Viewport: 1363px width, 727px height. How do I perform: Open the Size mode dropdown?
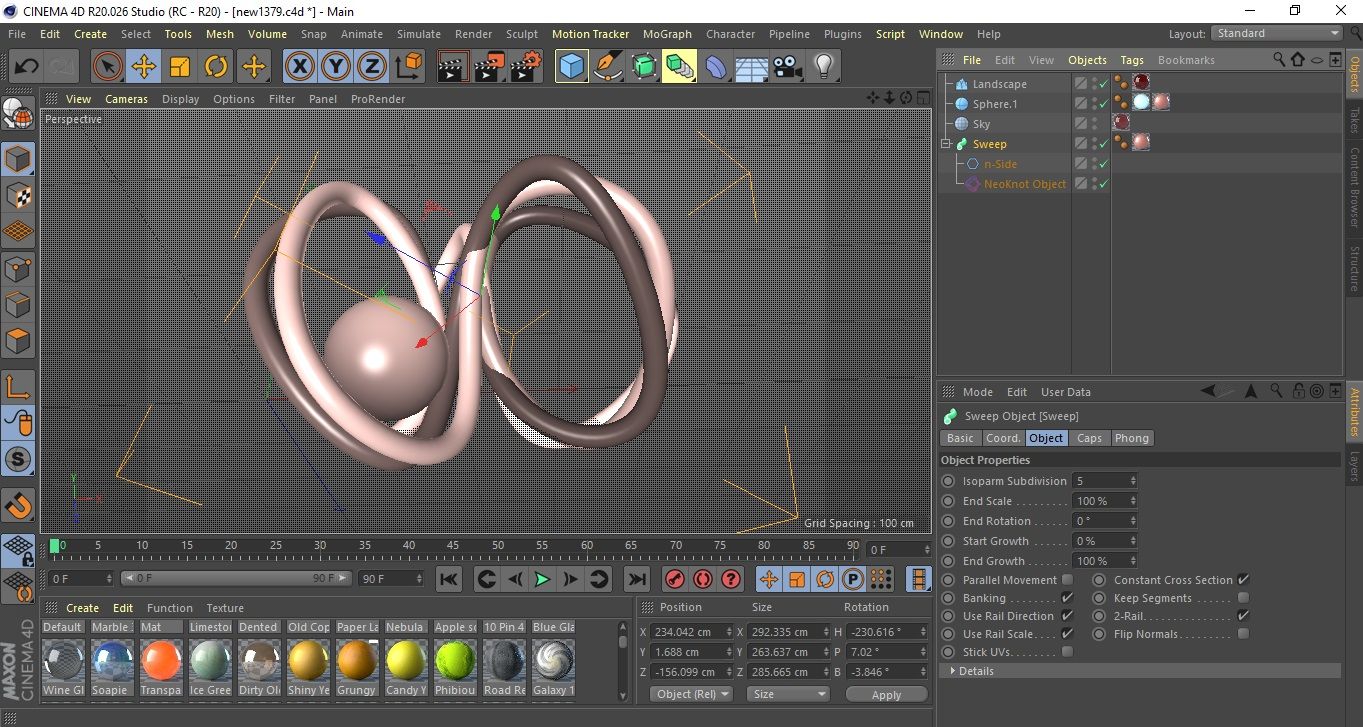(789, 694)
